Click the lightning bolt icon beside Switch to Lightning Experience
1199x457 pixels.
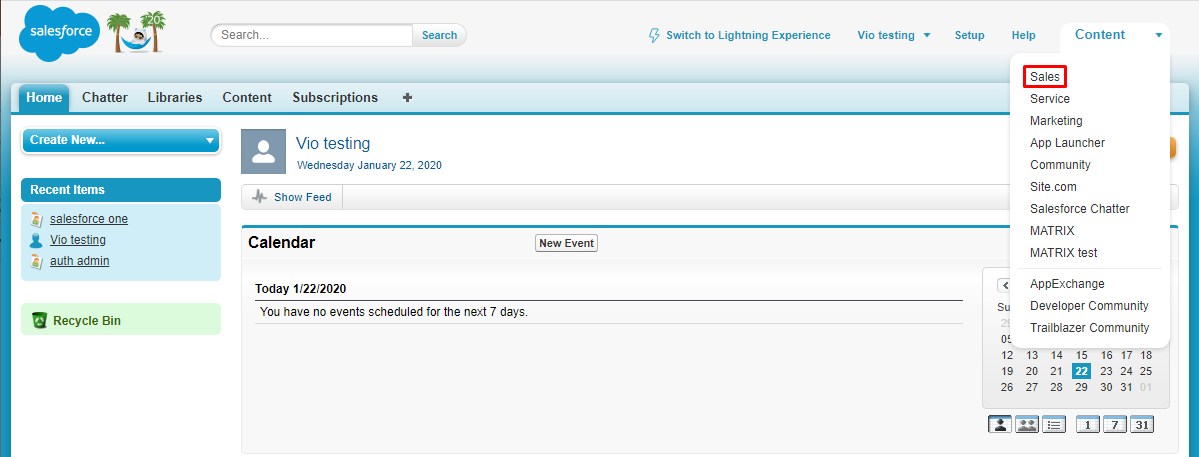pyautogui.click(x=654, y=35)
